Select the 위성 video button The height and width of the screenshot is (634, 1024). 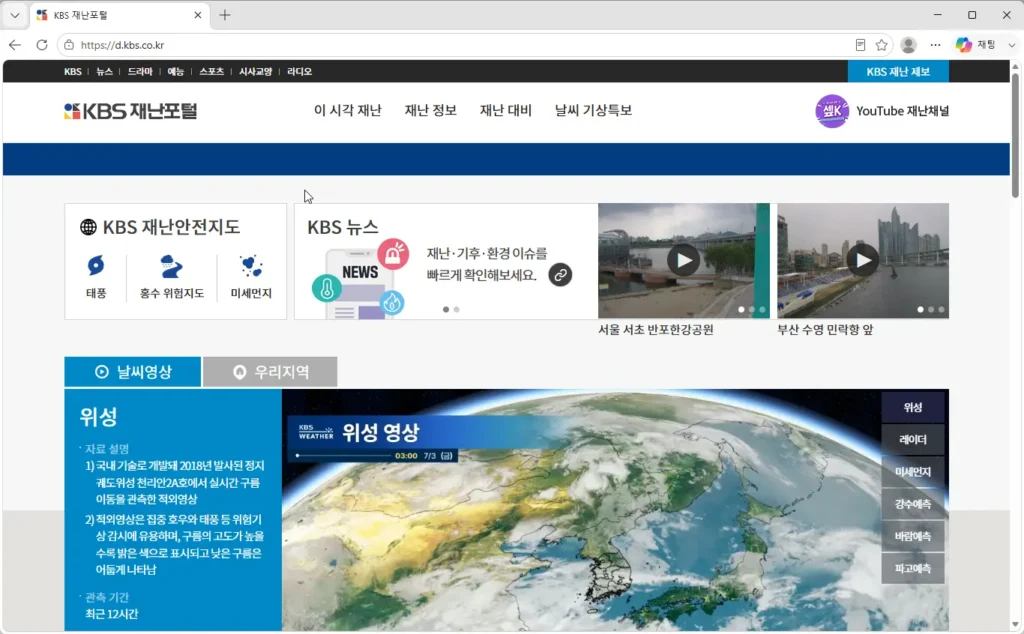[x=912, y=407]
